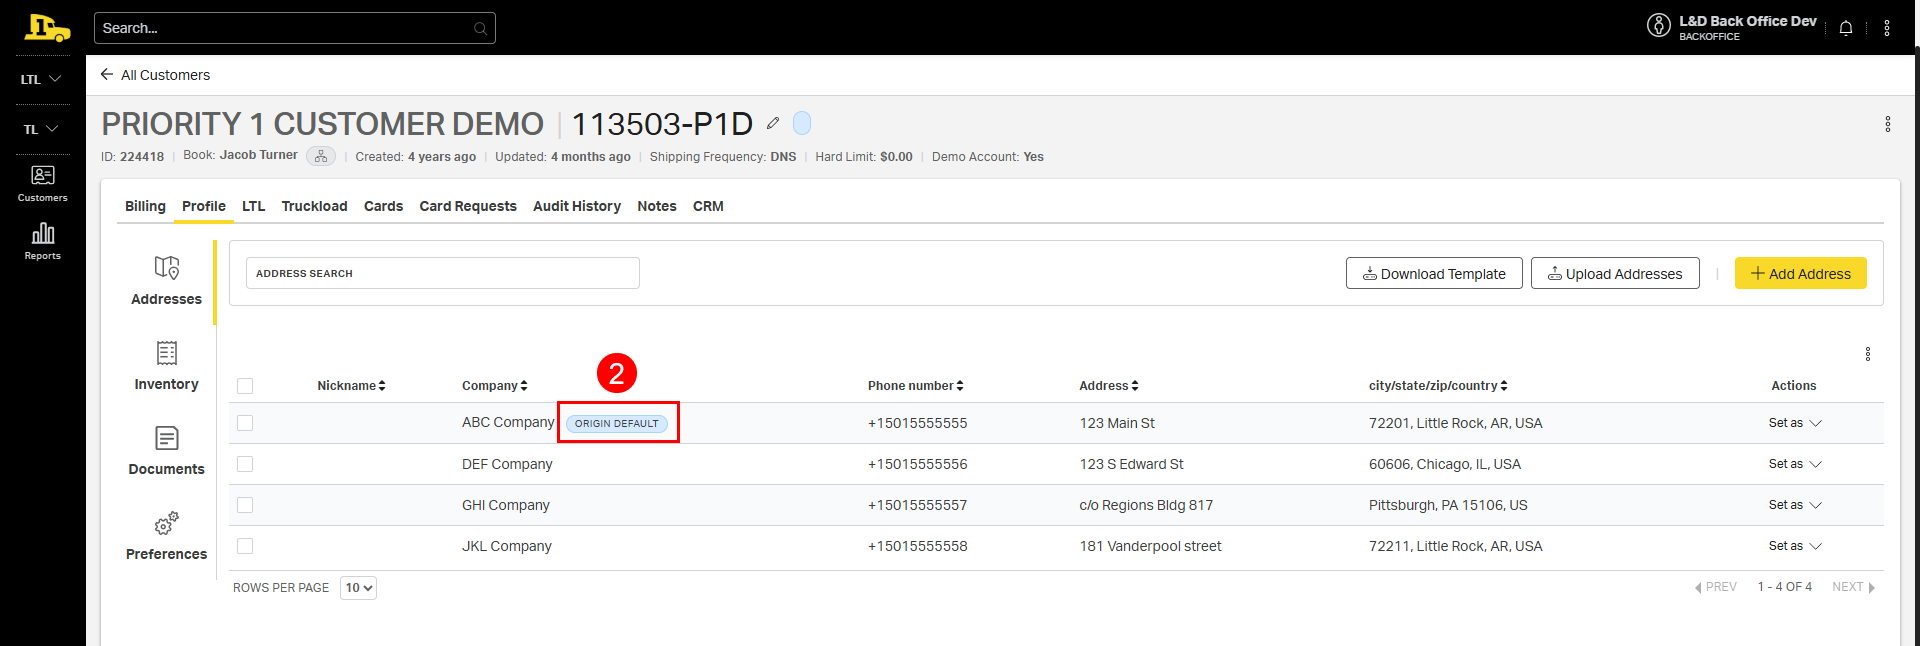This screenshot has height=646, width=1920.
Task: Toggle the select-all header checkbox
Action: coord(245,386)
